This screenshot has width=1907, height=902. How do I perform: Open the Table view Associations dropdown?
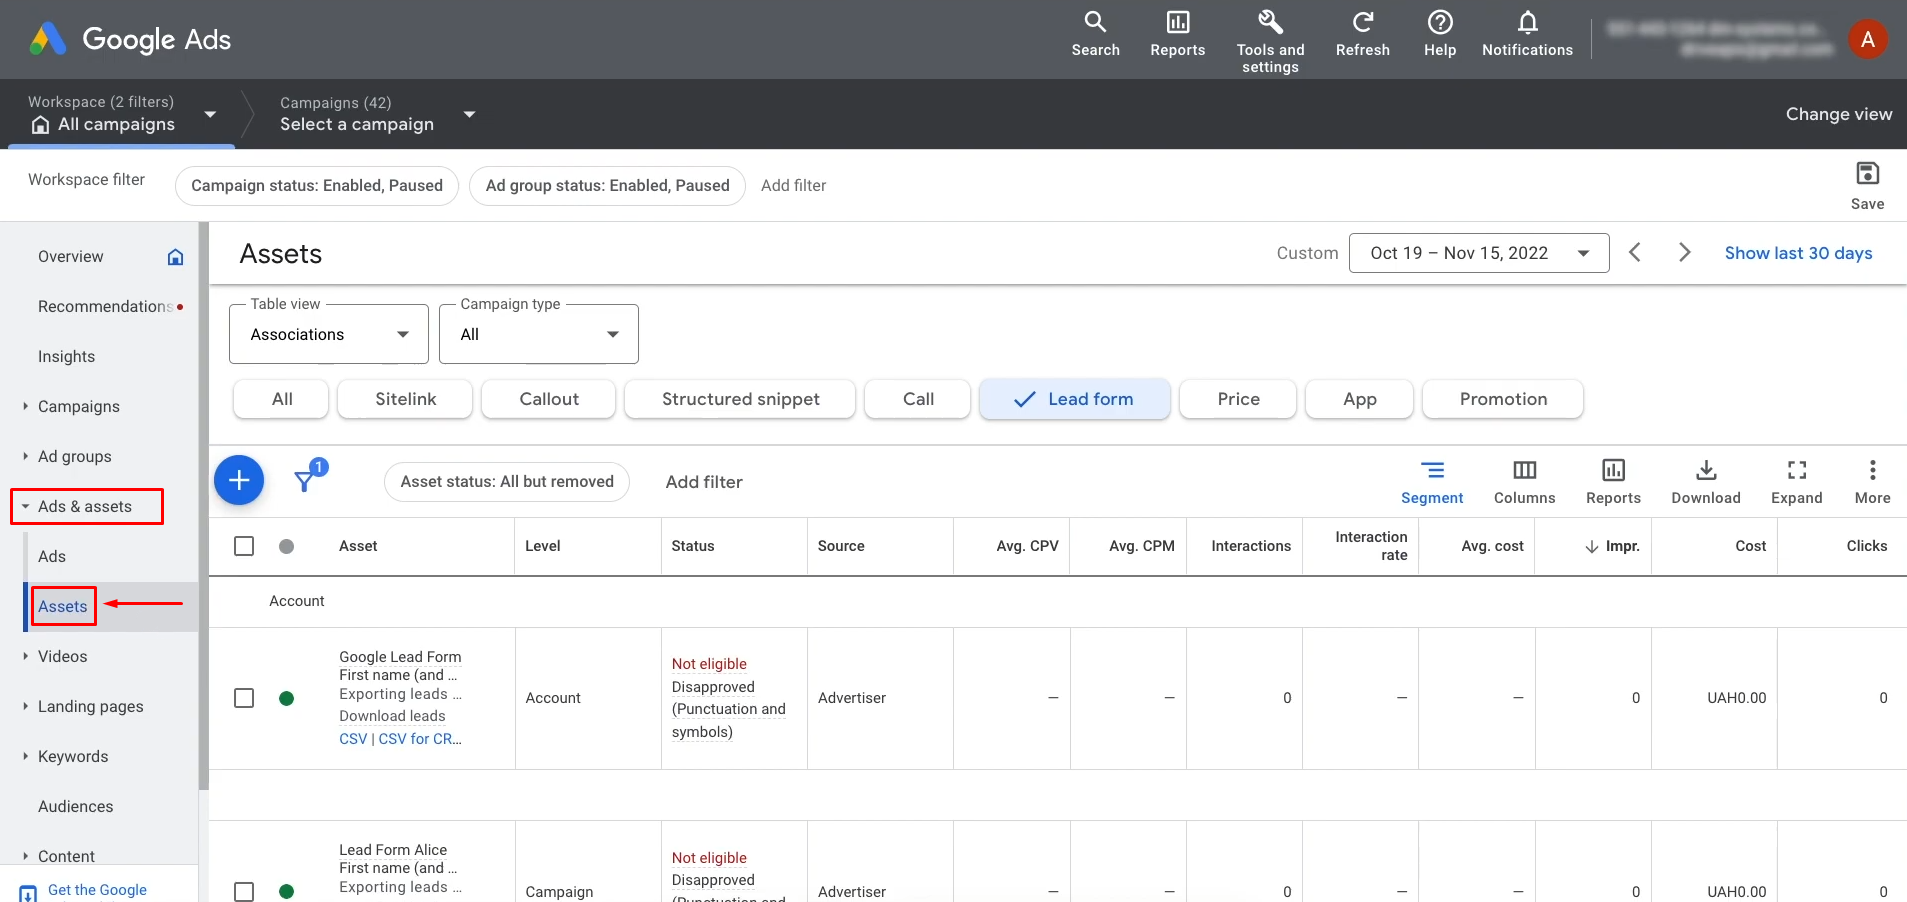[x=329, y=334]
